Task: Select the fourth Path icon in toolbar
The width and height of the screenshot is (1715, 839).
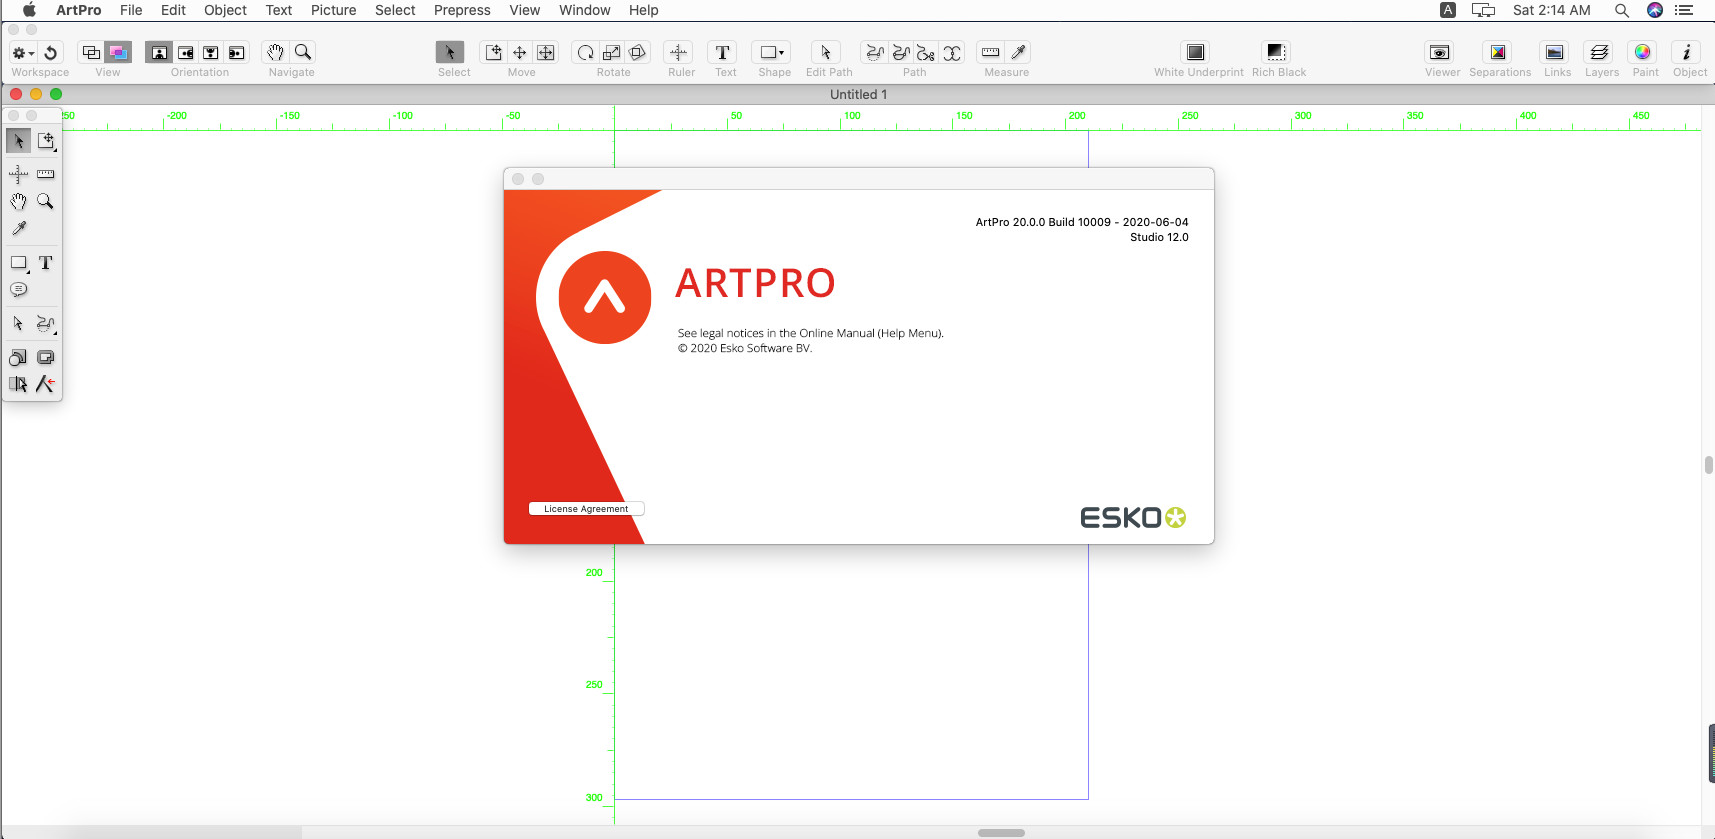Action: tap(952, 52)
